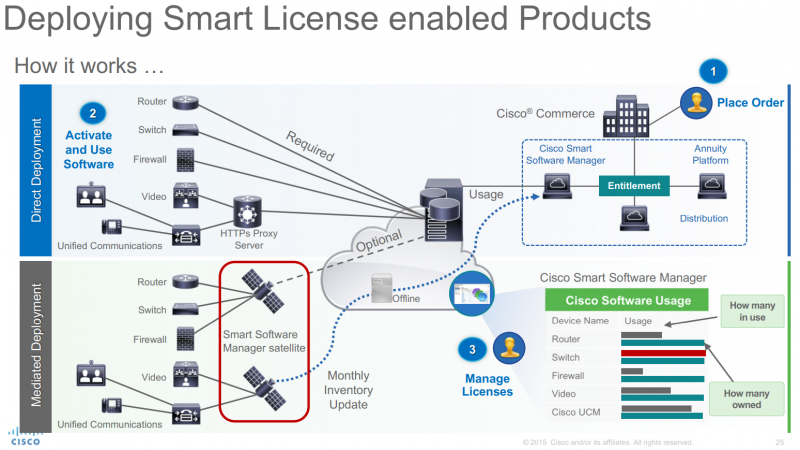Image resolution: width=800 pixels, height=450 pixels.
Task: Click the Distribution laptop cloud icon
Action: (x=635, y=218)
